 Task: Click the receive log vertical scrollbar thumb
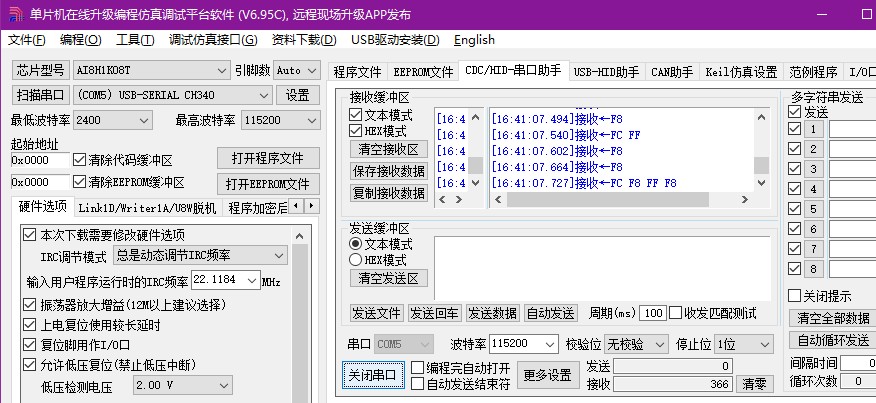pos(761,165)
